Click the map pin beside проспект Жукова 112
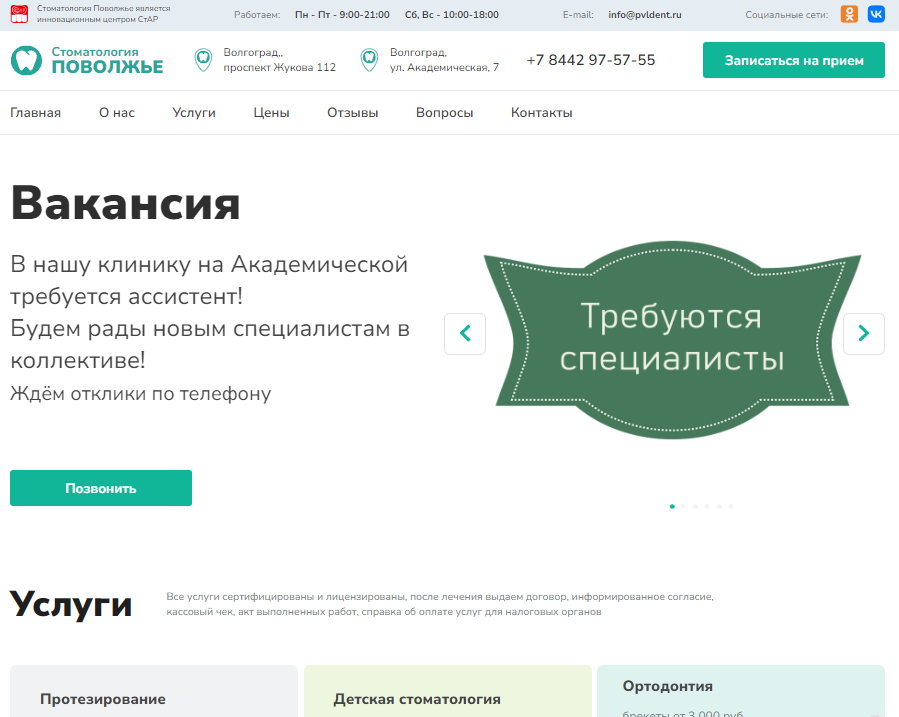This screenshot has height=717, width=899. click(203, 60)
